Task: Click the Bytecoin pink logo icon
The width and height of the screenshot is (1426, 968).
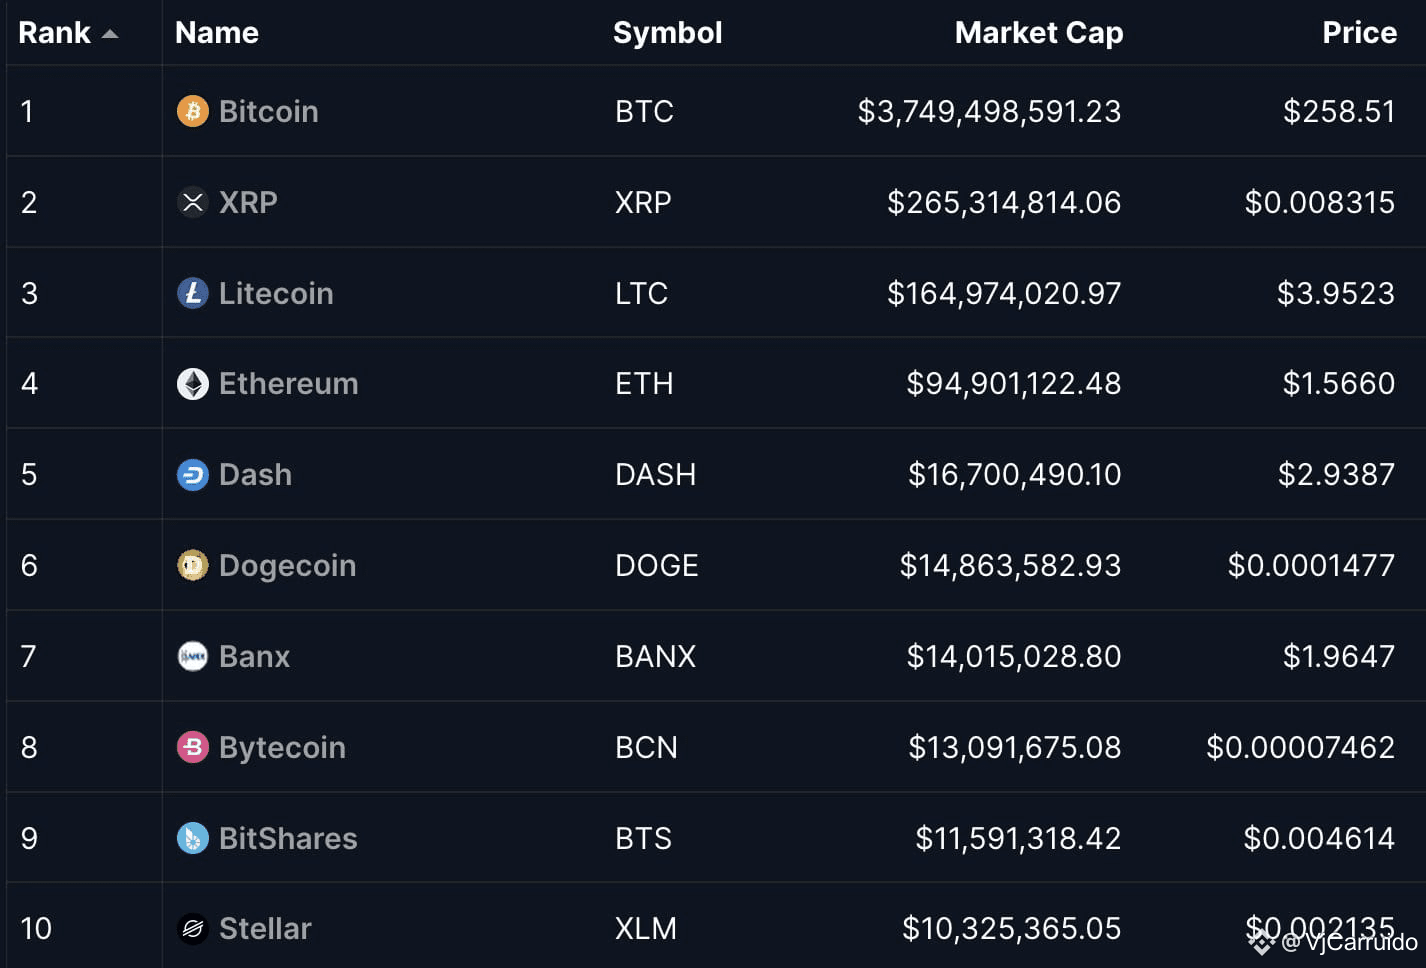Action: [x=193, y=747]
